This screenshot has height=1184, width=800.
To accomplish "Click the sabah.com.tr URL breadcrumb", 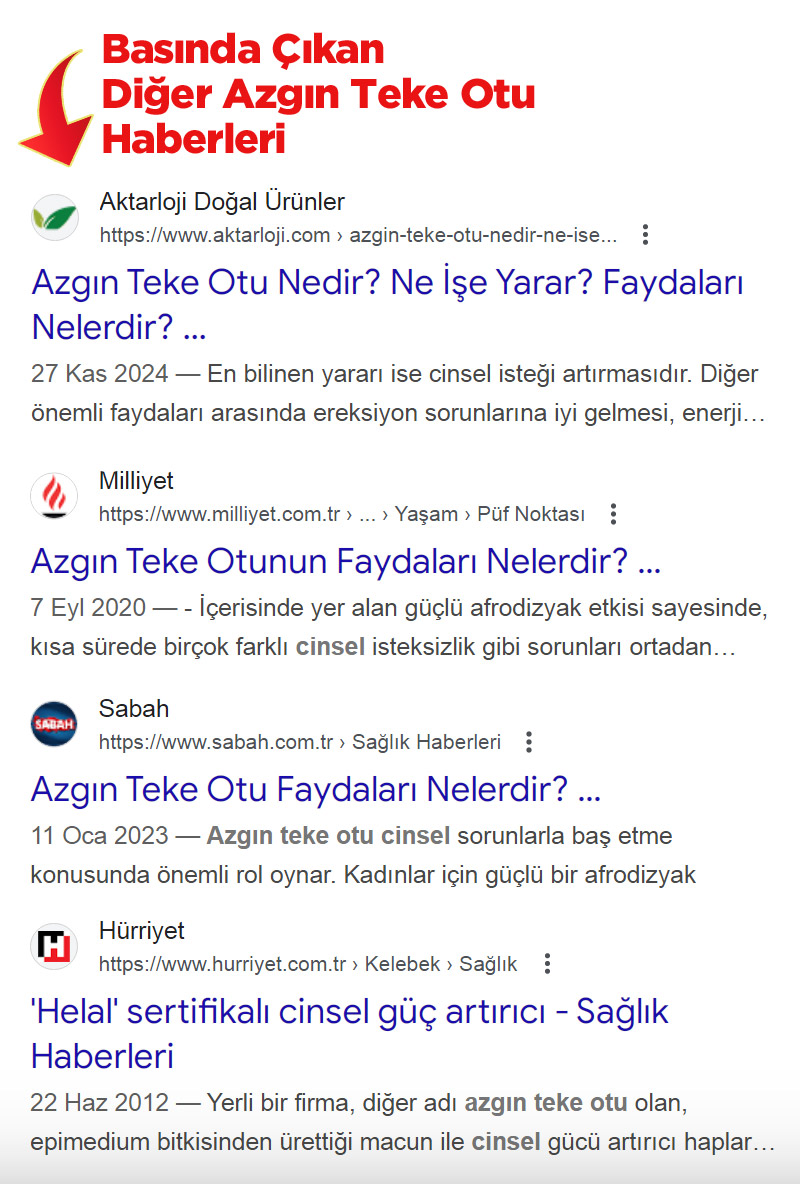I will point(299,743).
